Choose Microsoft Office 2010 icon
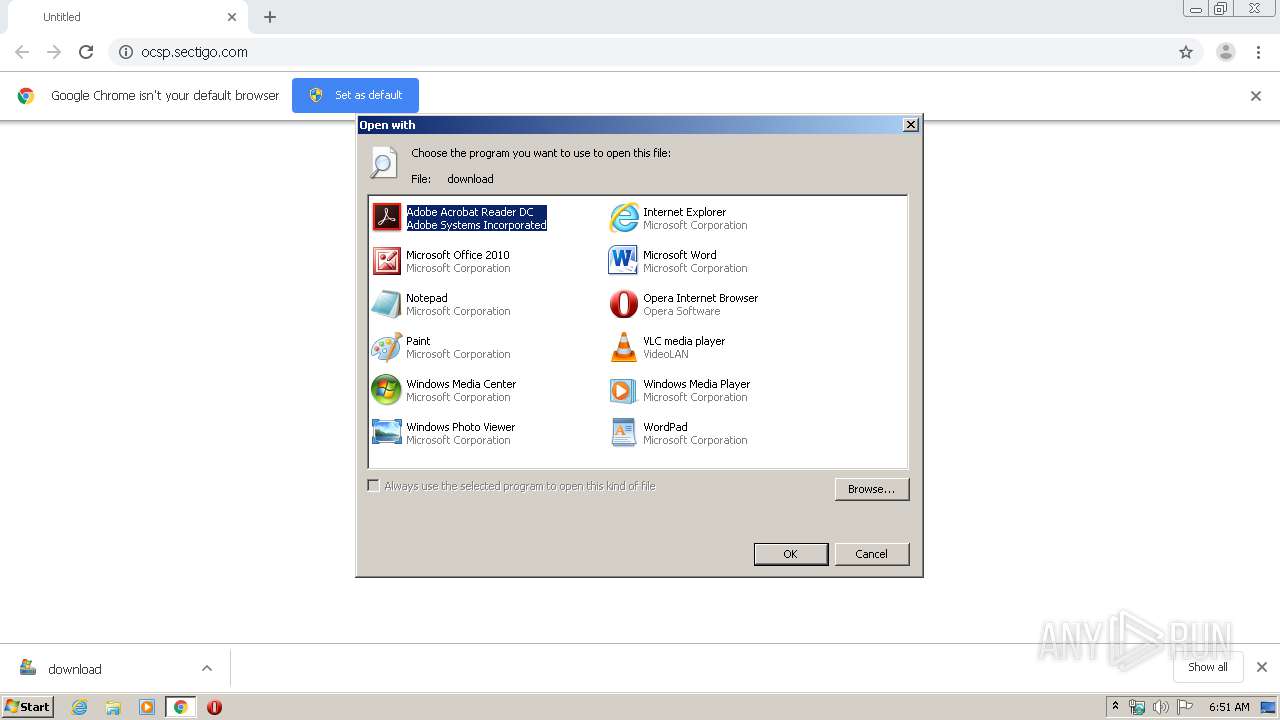The width and height of the screenshot is (1280, 720). [x=386, y=261]
